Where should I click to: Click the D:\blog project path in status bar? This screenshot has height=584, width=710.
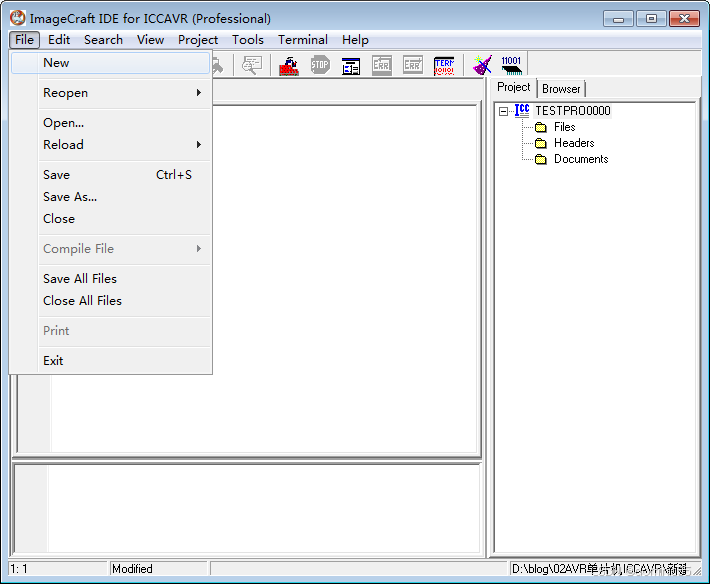604,569
